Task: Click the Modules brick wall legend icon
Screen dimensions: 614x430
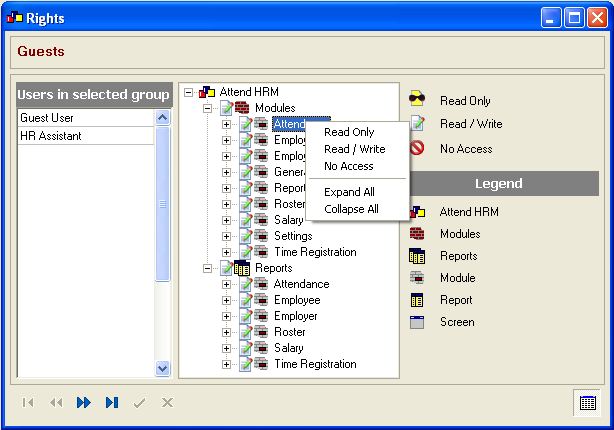Action: (417, 234)
